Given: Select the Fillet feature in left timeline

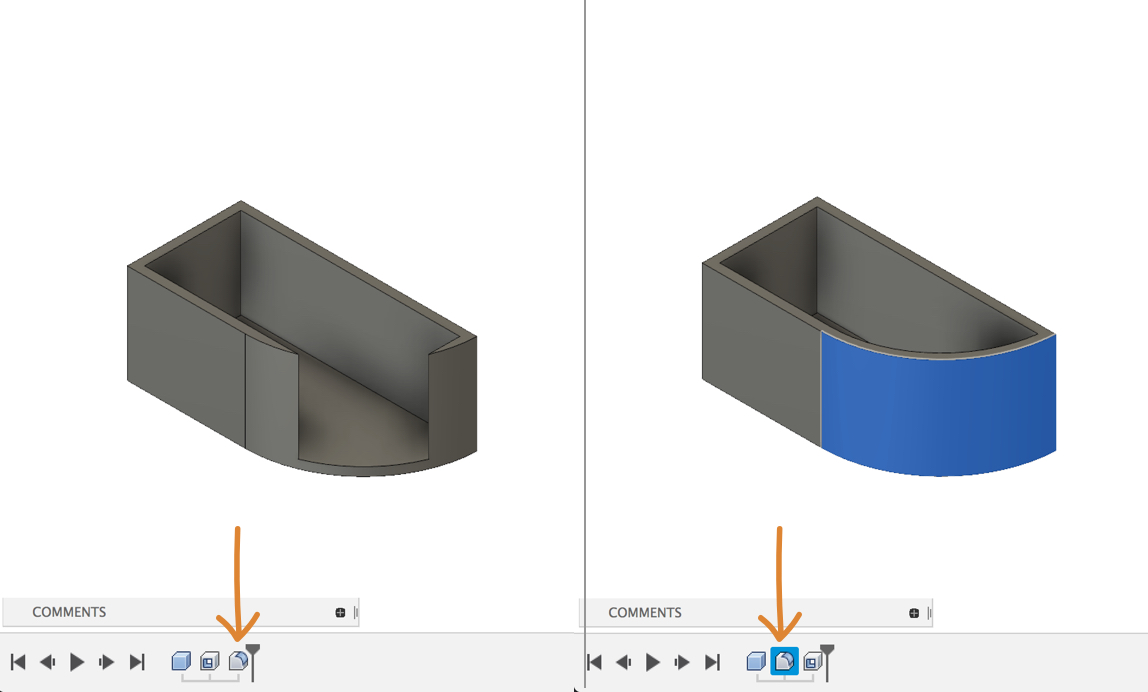Looking at the screenshot, I should point(238,661).
